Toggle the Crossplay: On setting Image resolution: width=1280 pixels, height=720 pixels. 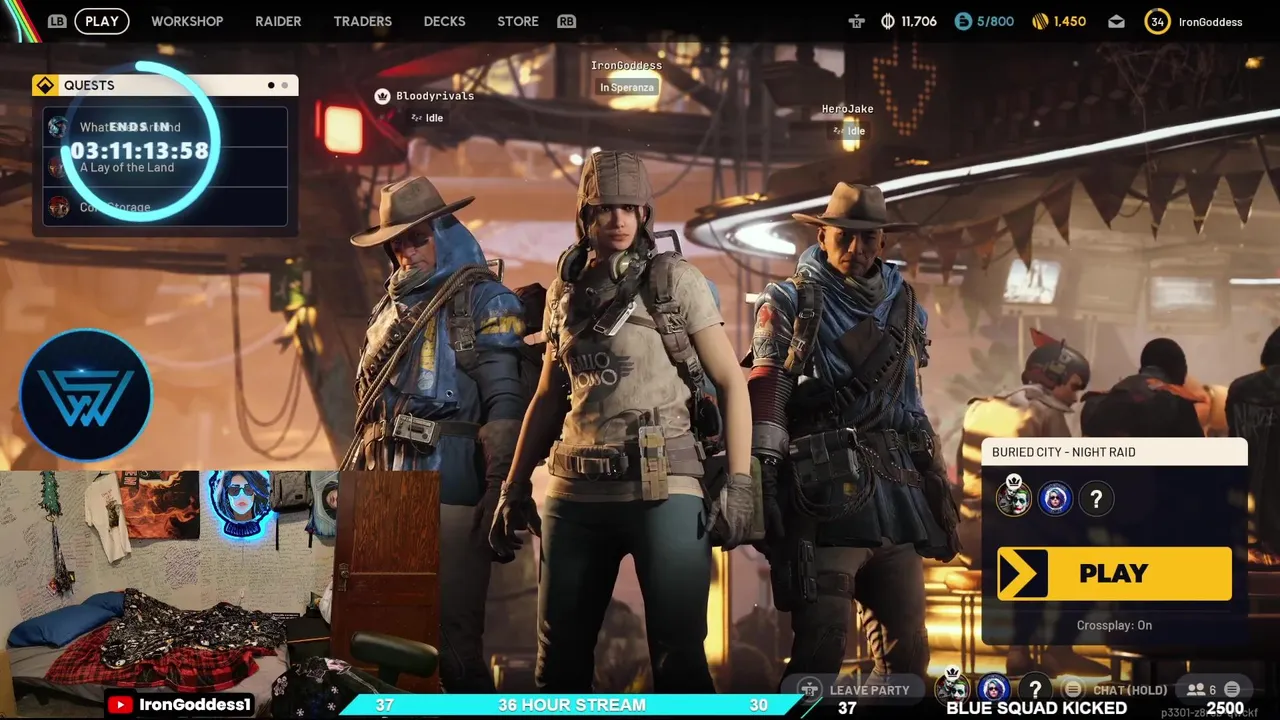pos(1114,625)
